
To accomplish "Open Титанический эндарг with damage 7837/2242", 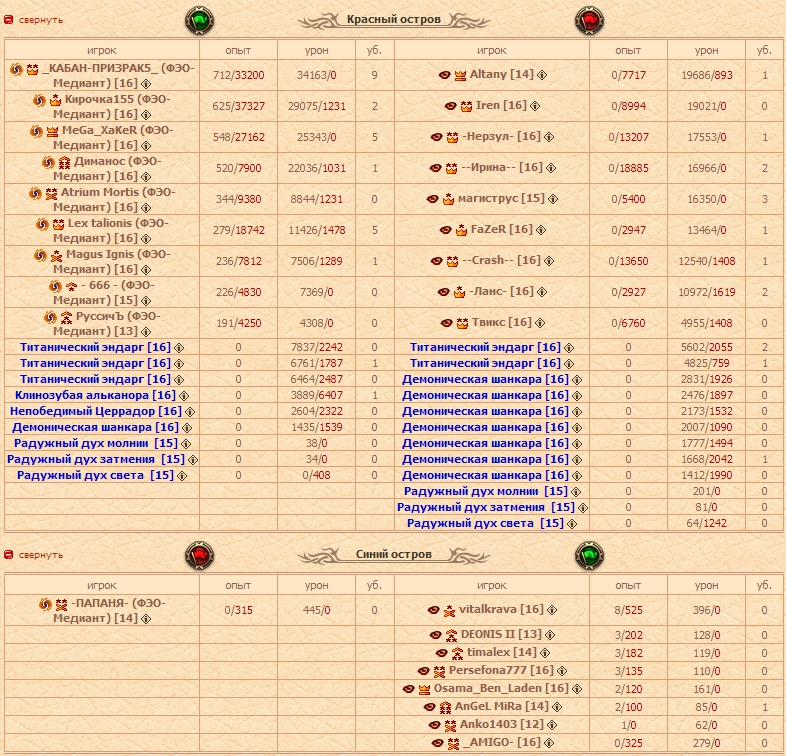I will [x=95, y=347].
